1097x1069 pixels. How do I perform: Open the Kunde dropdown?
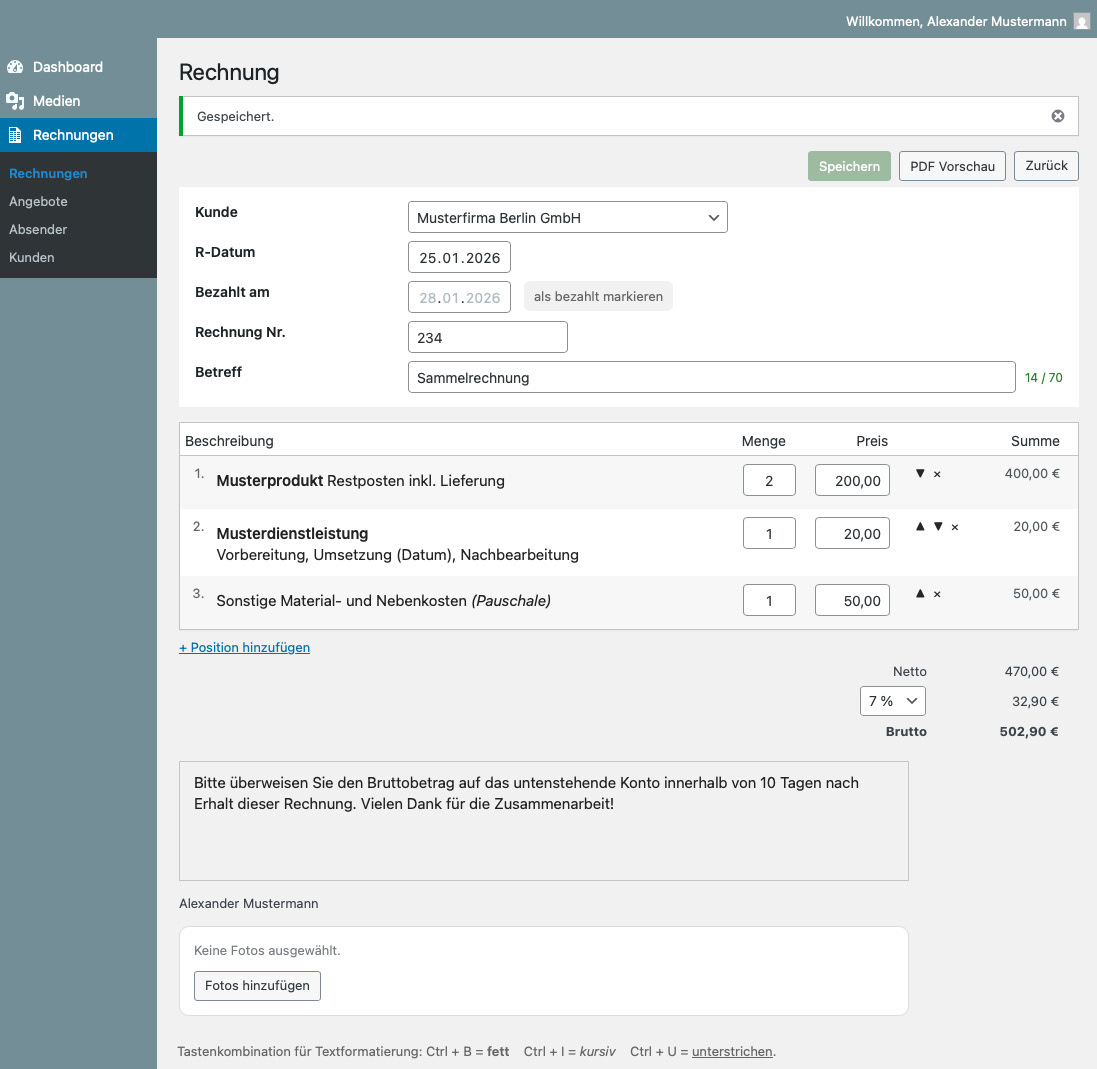(x=567, y=217)
